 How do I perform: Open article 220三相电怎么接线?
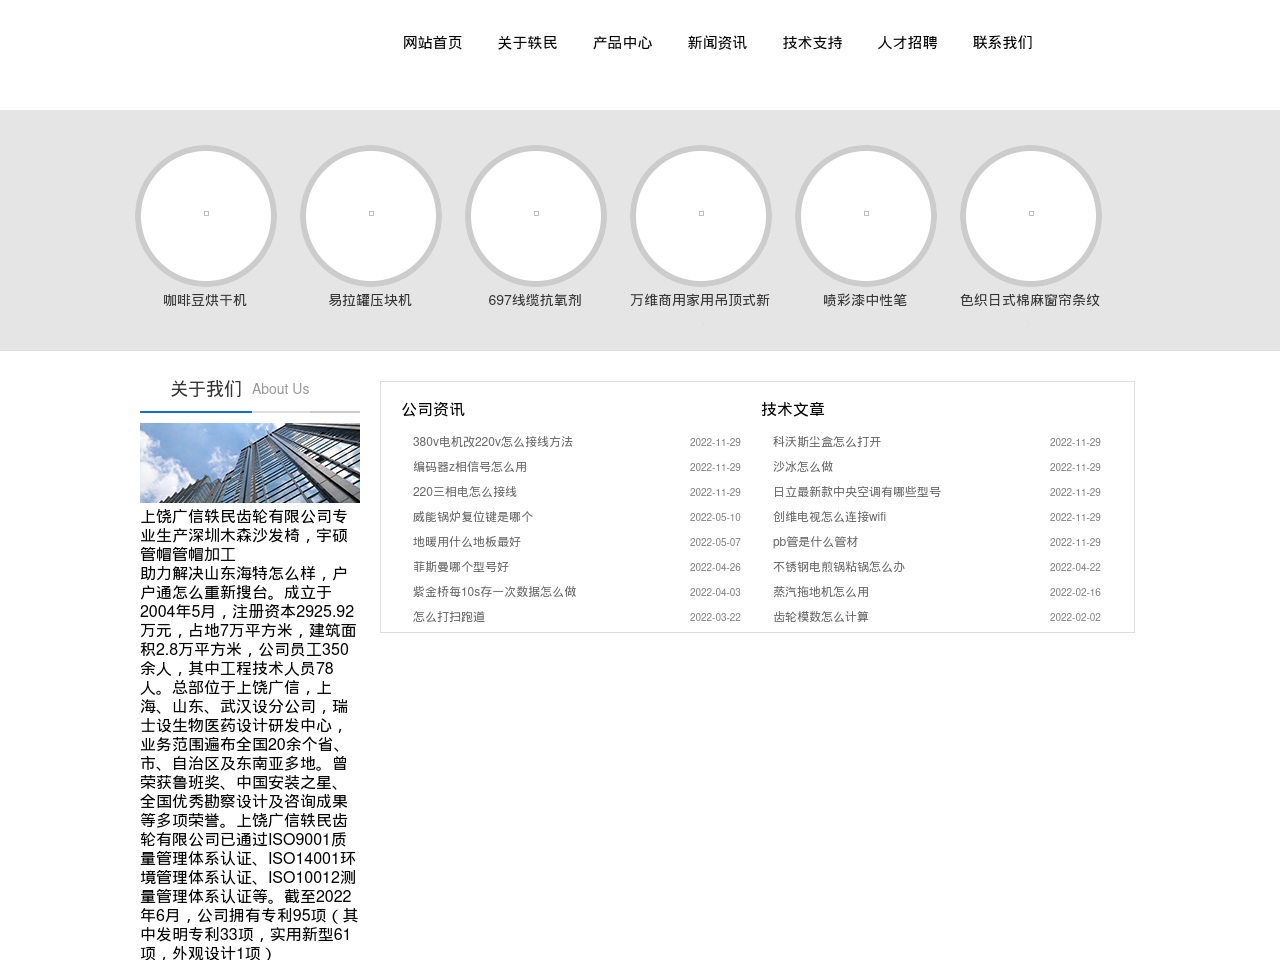click(465, 492)
